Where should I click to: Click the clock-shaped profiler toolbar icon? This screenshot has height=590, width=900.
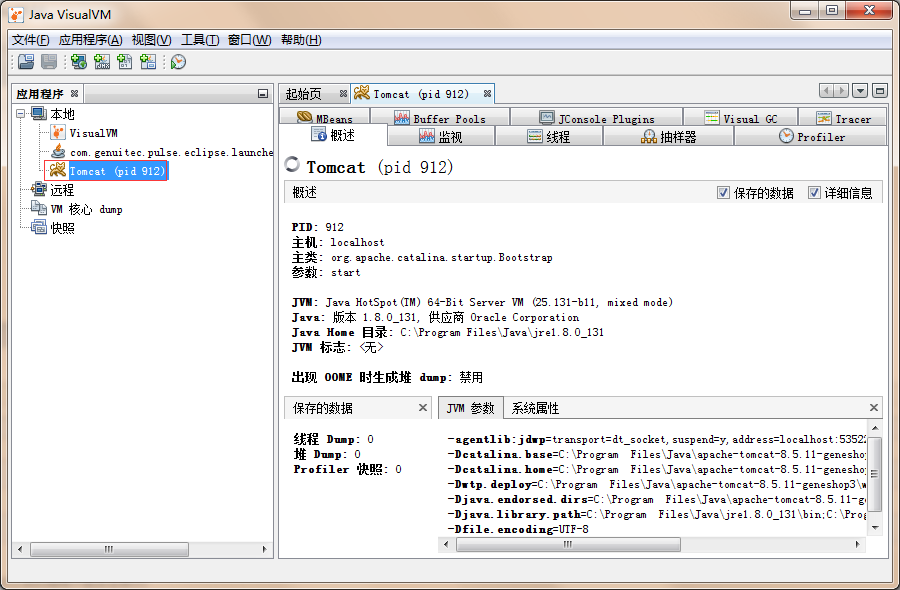(178, 61)
